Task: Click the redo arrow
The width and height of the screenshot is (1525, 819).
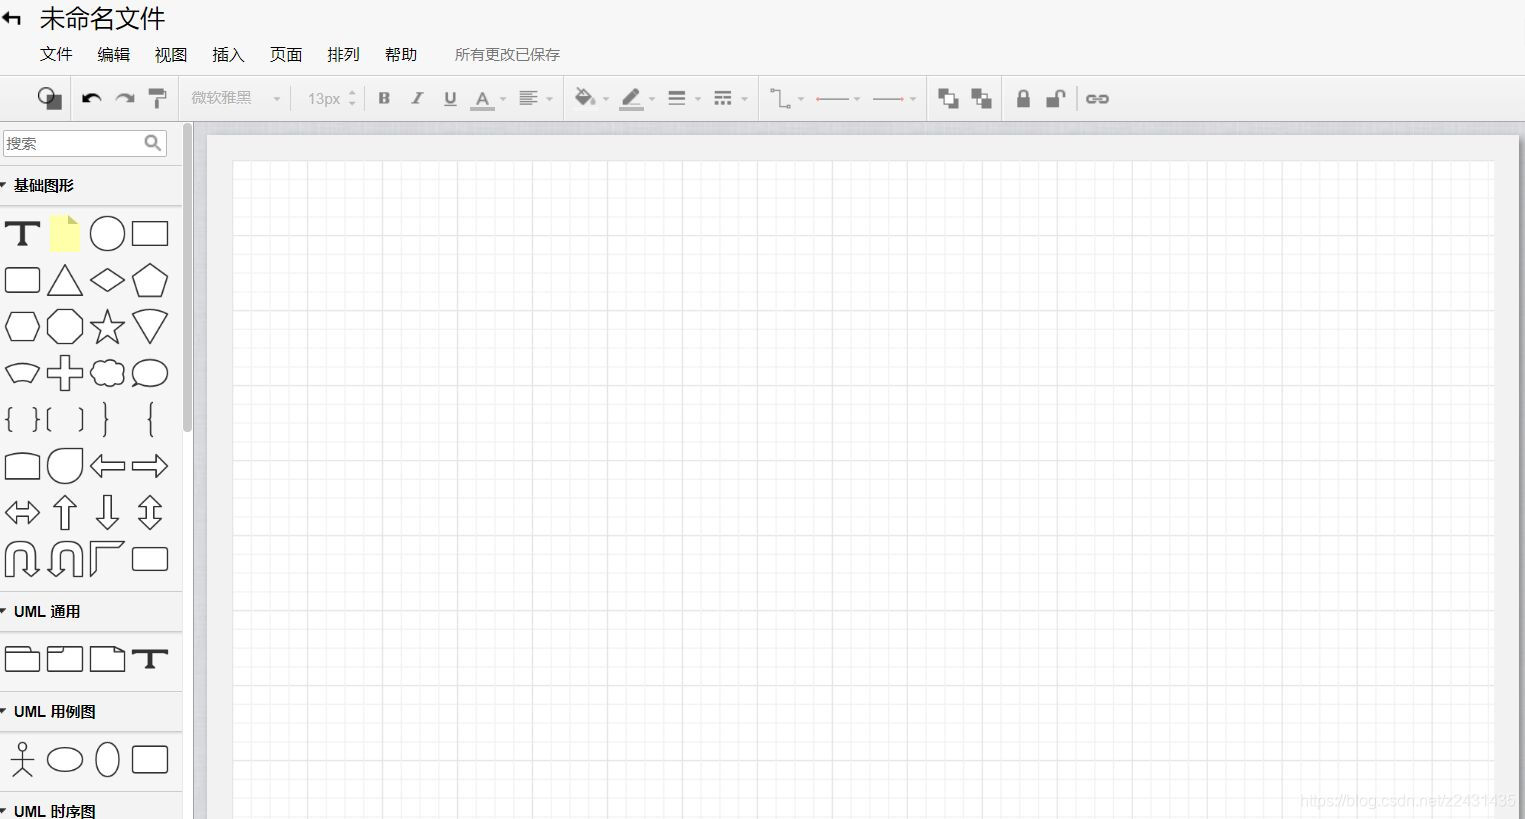Action: (125, 98)
